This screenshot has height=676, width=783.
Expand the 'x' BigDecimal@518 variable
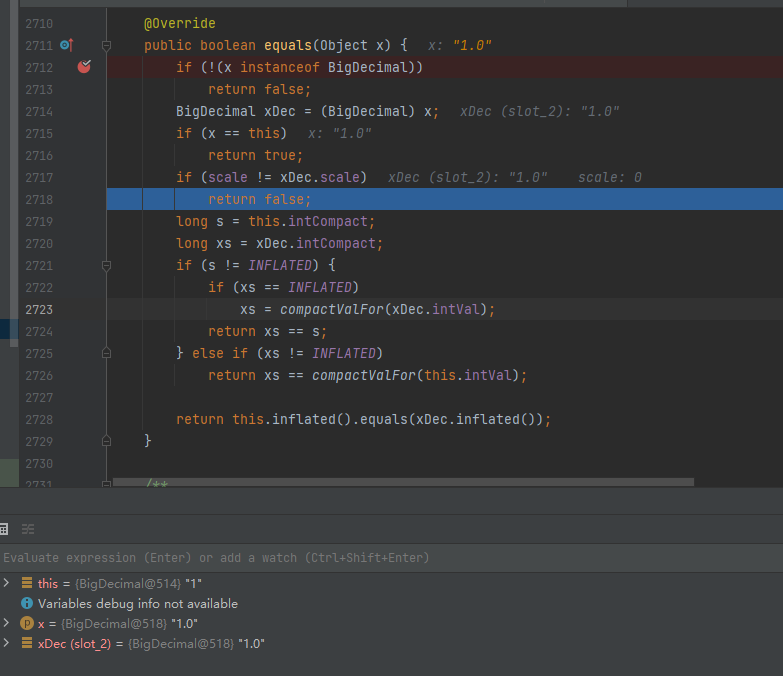6,623
